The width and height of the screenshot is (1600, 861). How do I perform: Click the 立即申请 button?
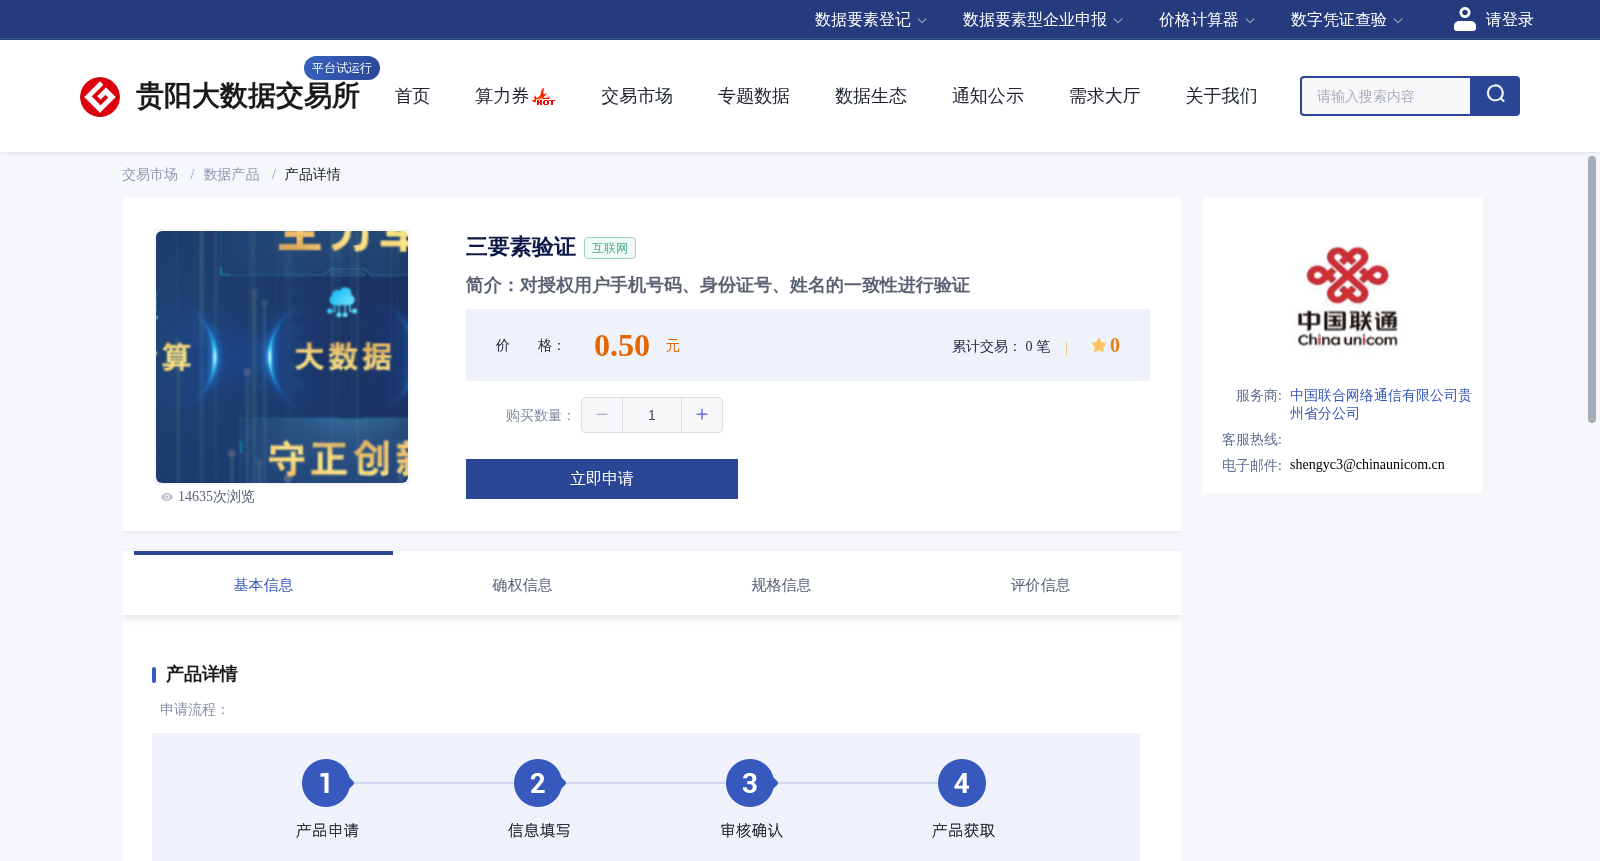[602, 479]
